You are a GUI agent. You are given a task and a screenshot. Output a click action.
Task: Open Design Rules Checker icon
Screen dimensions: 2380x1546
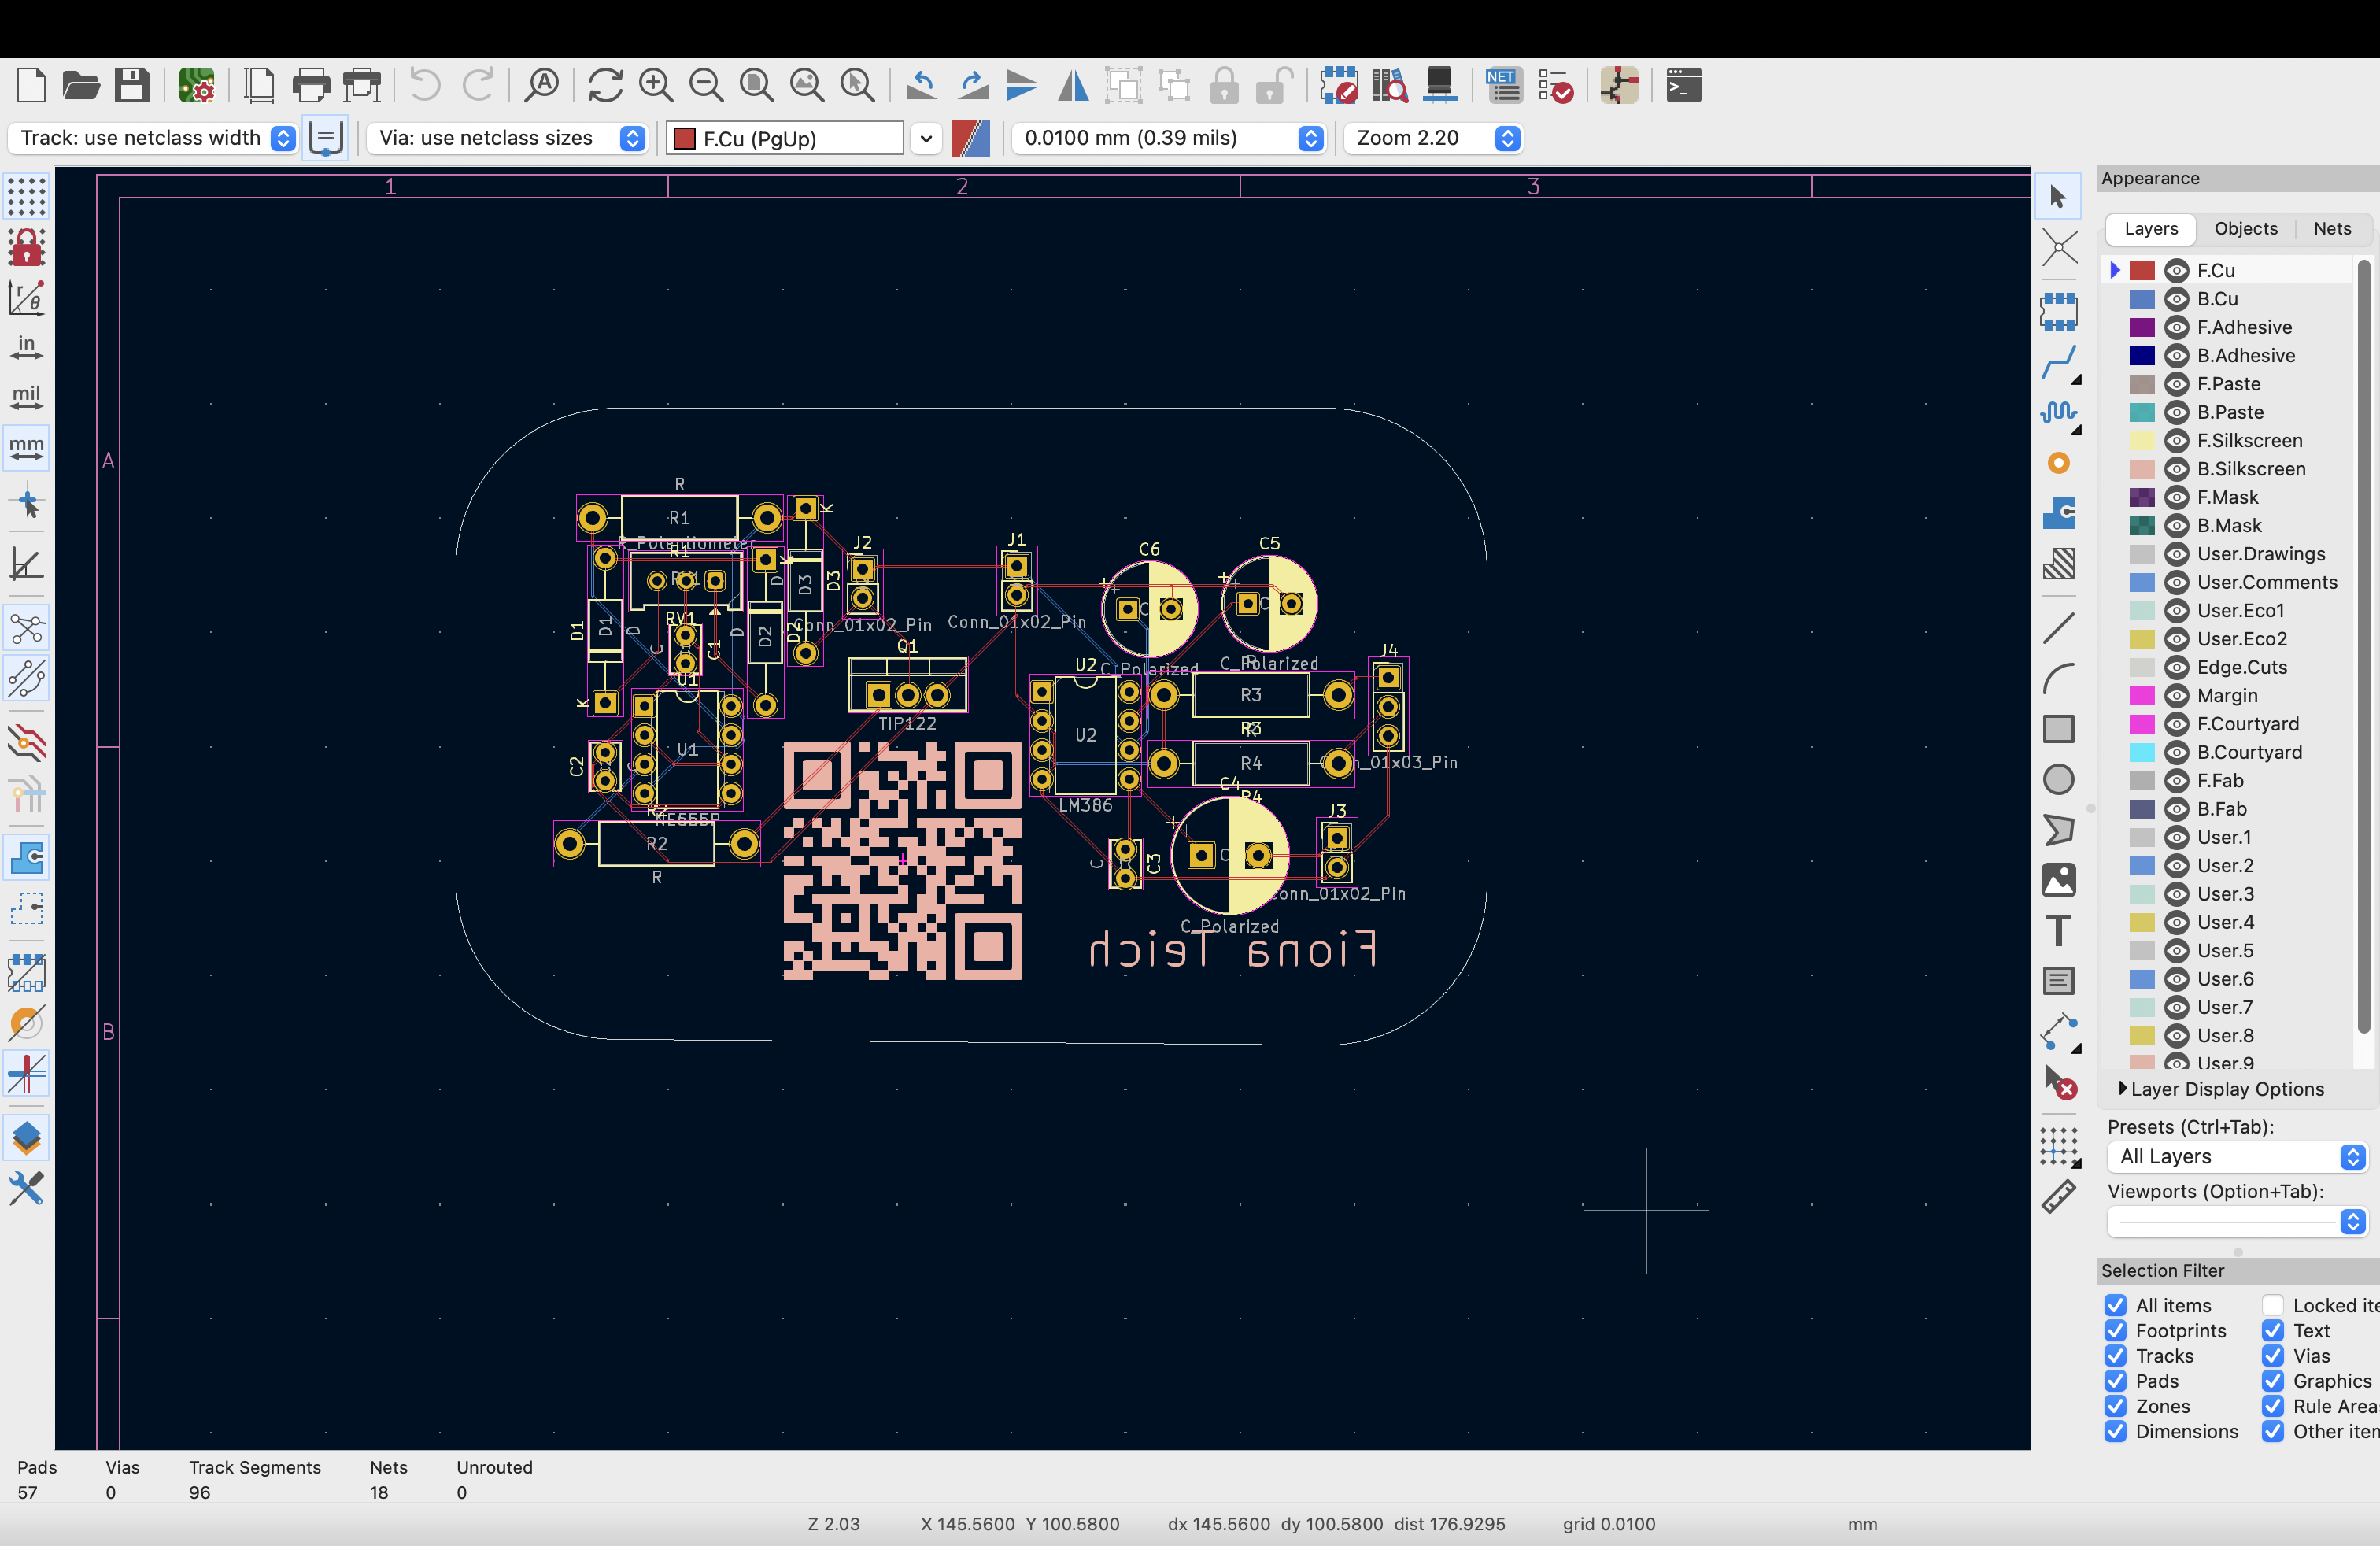click(x=1556, y=86)
